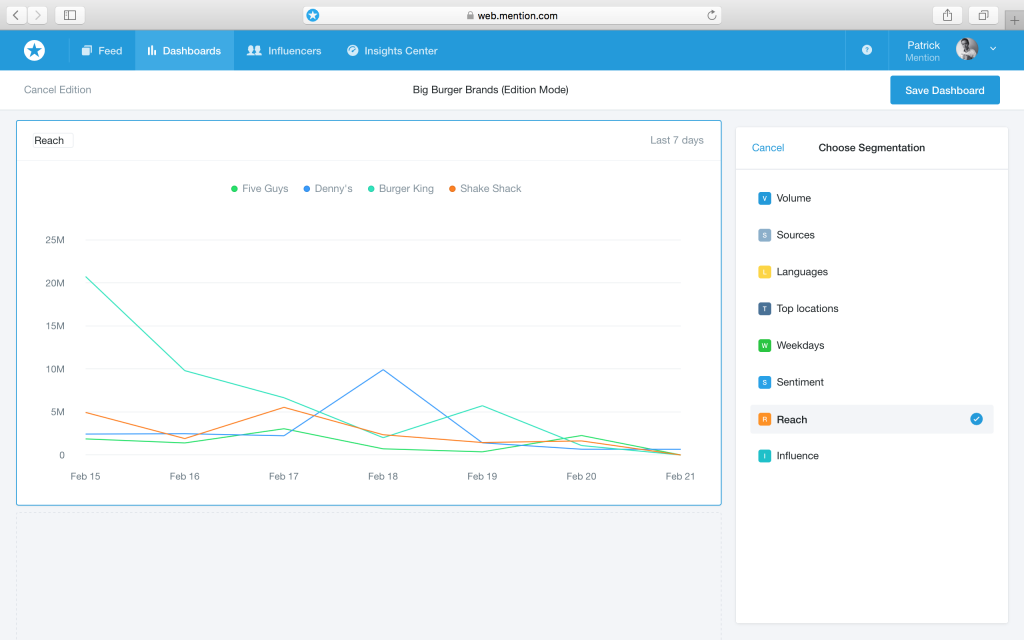The image size is (1024, 640).
Task: Click the Mention star logo in header
Action: tap(34, 50)
